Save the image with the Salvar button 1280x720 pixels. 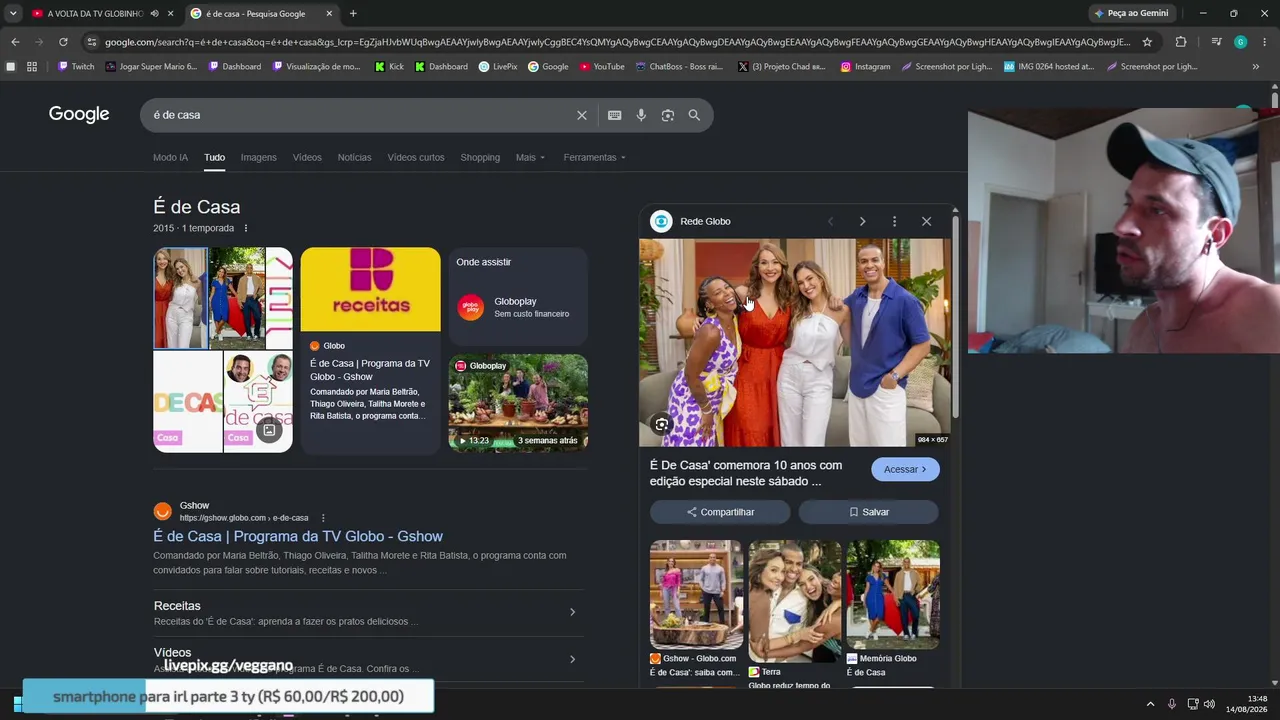[x=868, y=512]
